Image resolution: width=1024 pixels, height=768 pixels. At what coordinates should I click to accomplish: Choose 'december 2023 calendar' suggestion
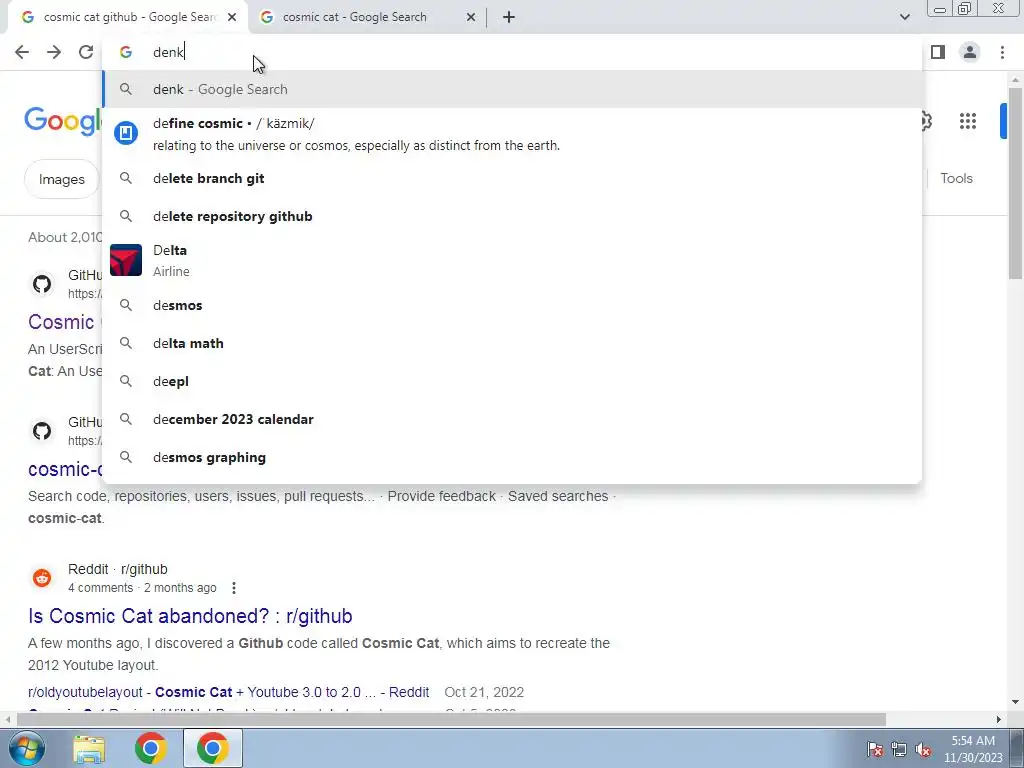pos(512,419)
